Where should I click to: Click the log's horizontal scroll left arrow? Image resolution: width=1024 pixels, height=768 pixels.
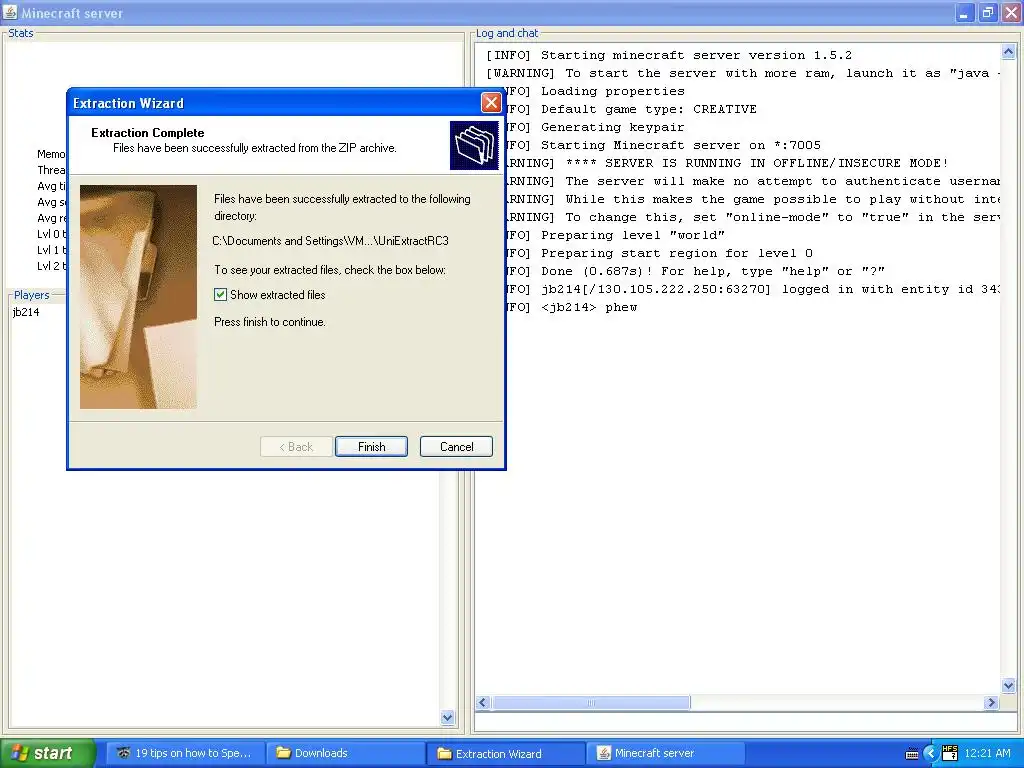pos(483,703)
